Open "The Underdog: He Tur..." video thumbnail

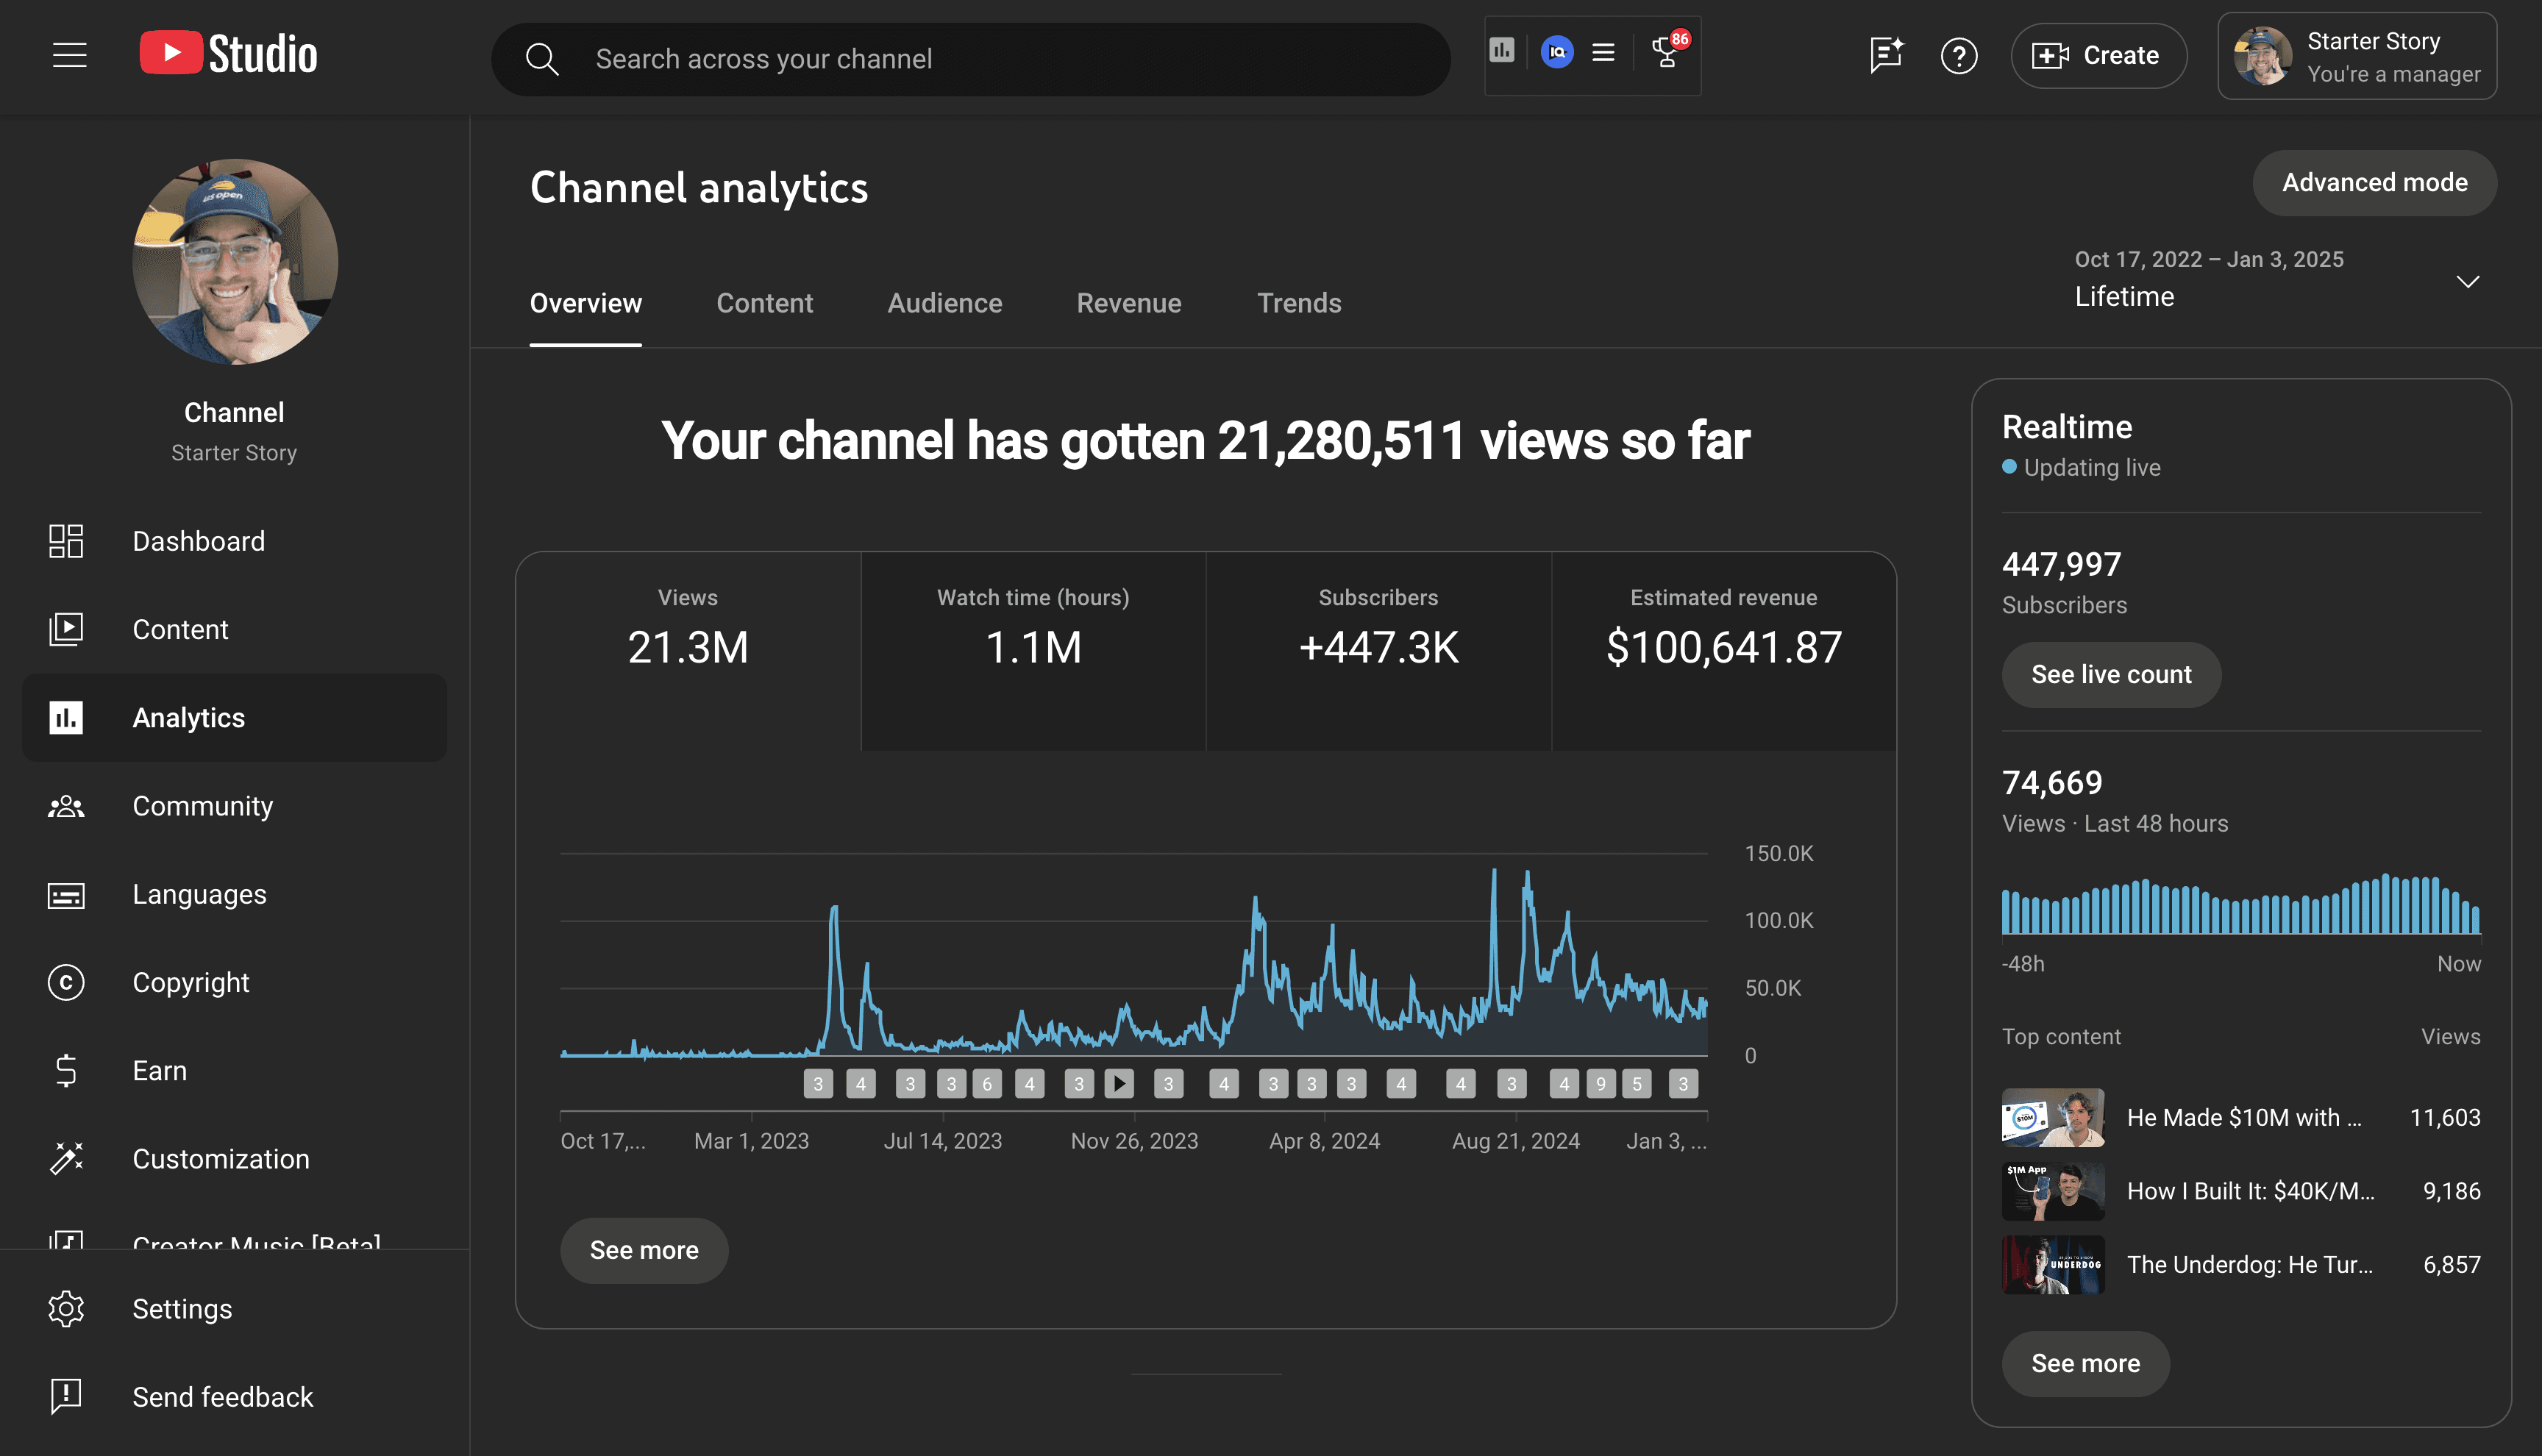(x=2053, y=1265)
